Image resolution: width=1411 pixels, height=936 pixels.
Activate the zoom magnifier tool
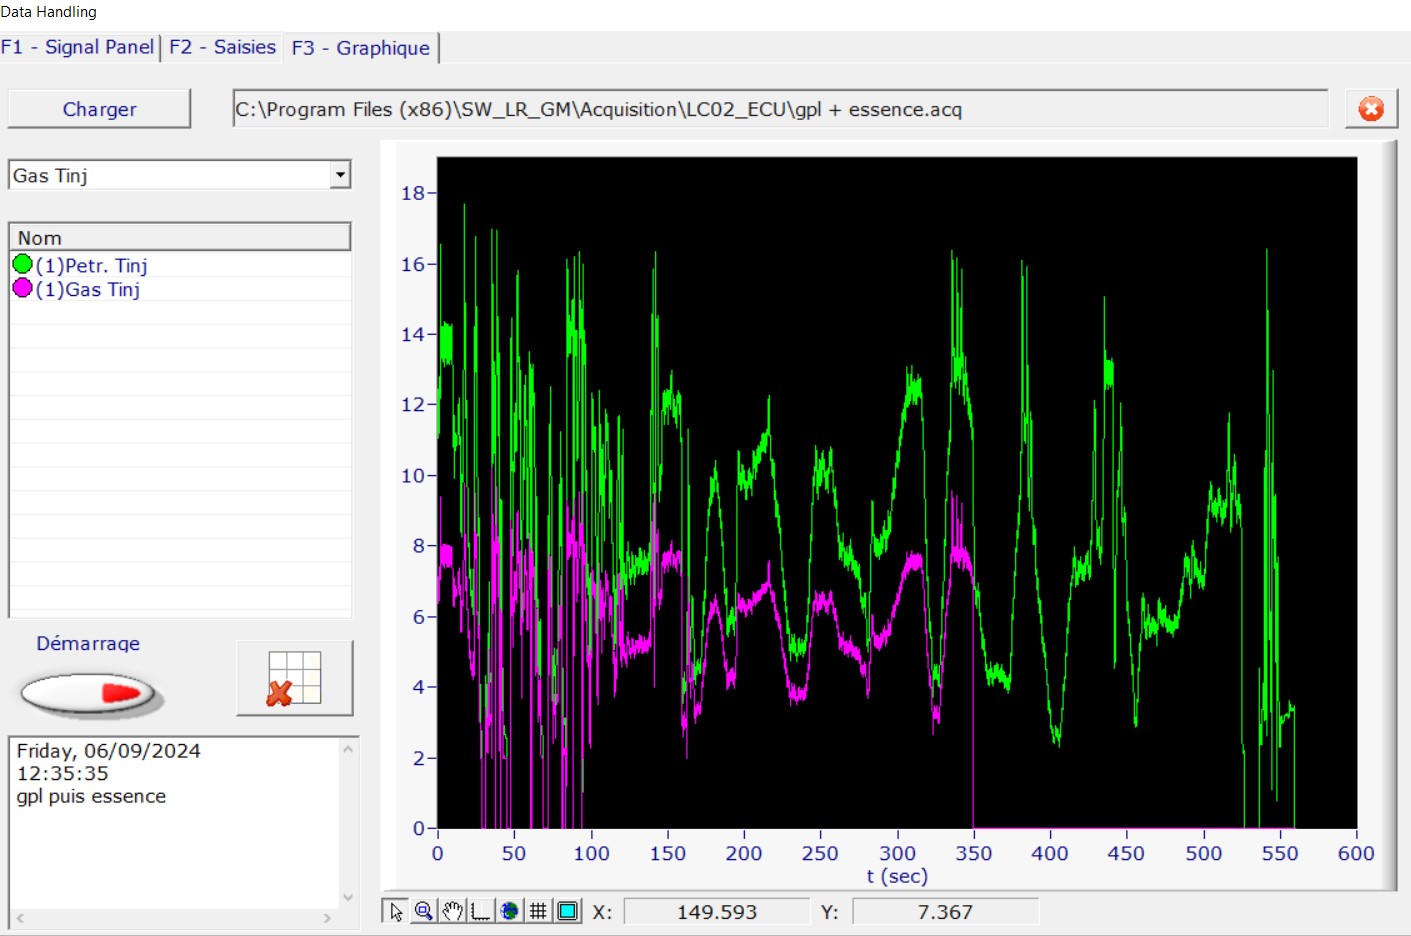424,911
